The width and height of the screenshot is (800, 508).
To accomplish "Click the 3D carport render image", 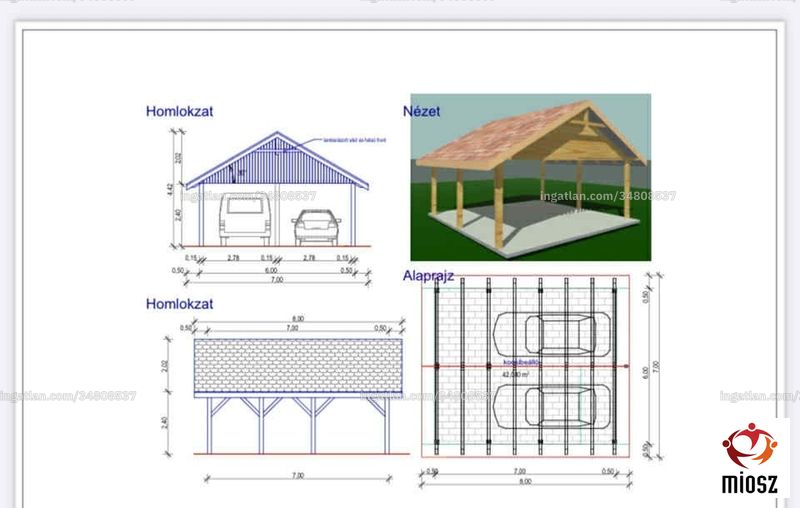I will 531,177.
